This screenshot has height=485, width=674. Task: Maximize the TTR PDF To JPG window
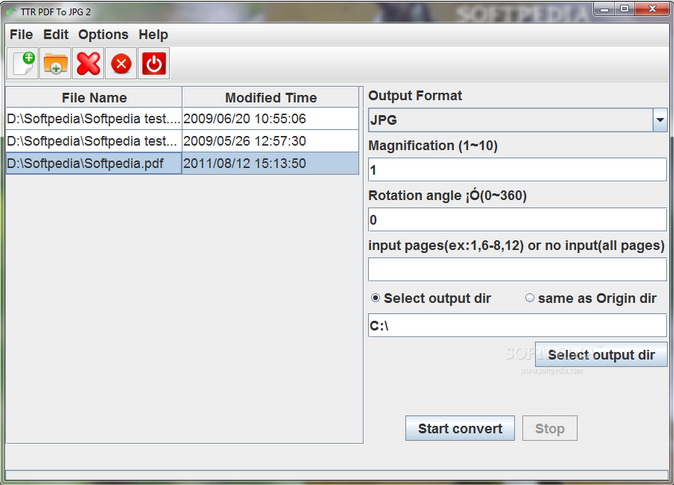(x=625, y=9)
